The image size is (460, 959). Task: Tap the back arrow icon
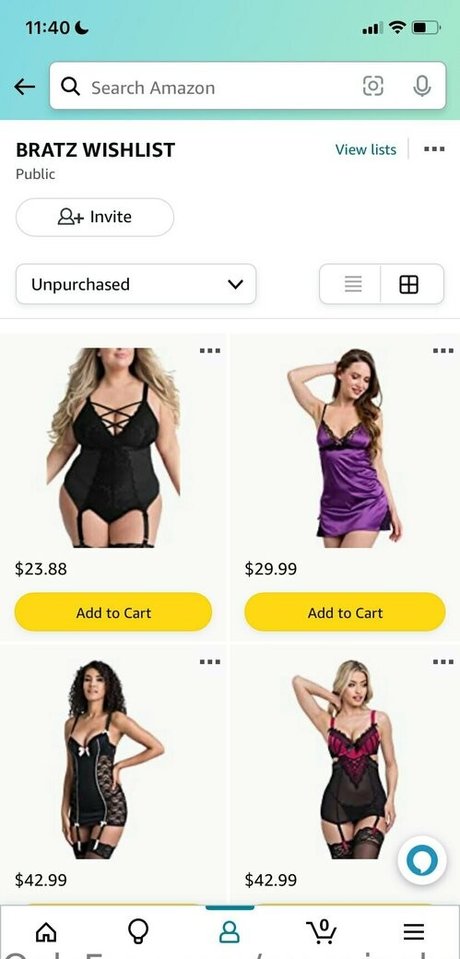[24, 87]
